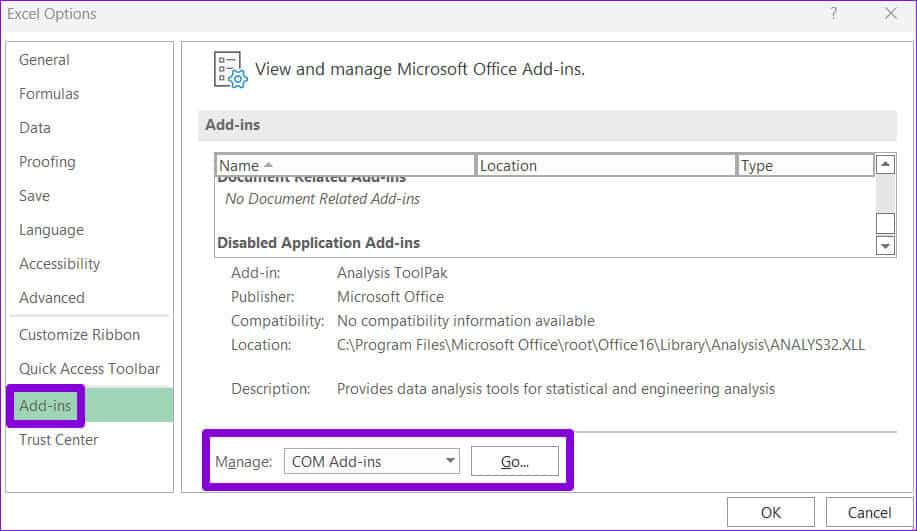Click the 'Microsoft Office' publisher value

390,296
